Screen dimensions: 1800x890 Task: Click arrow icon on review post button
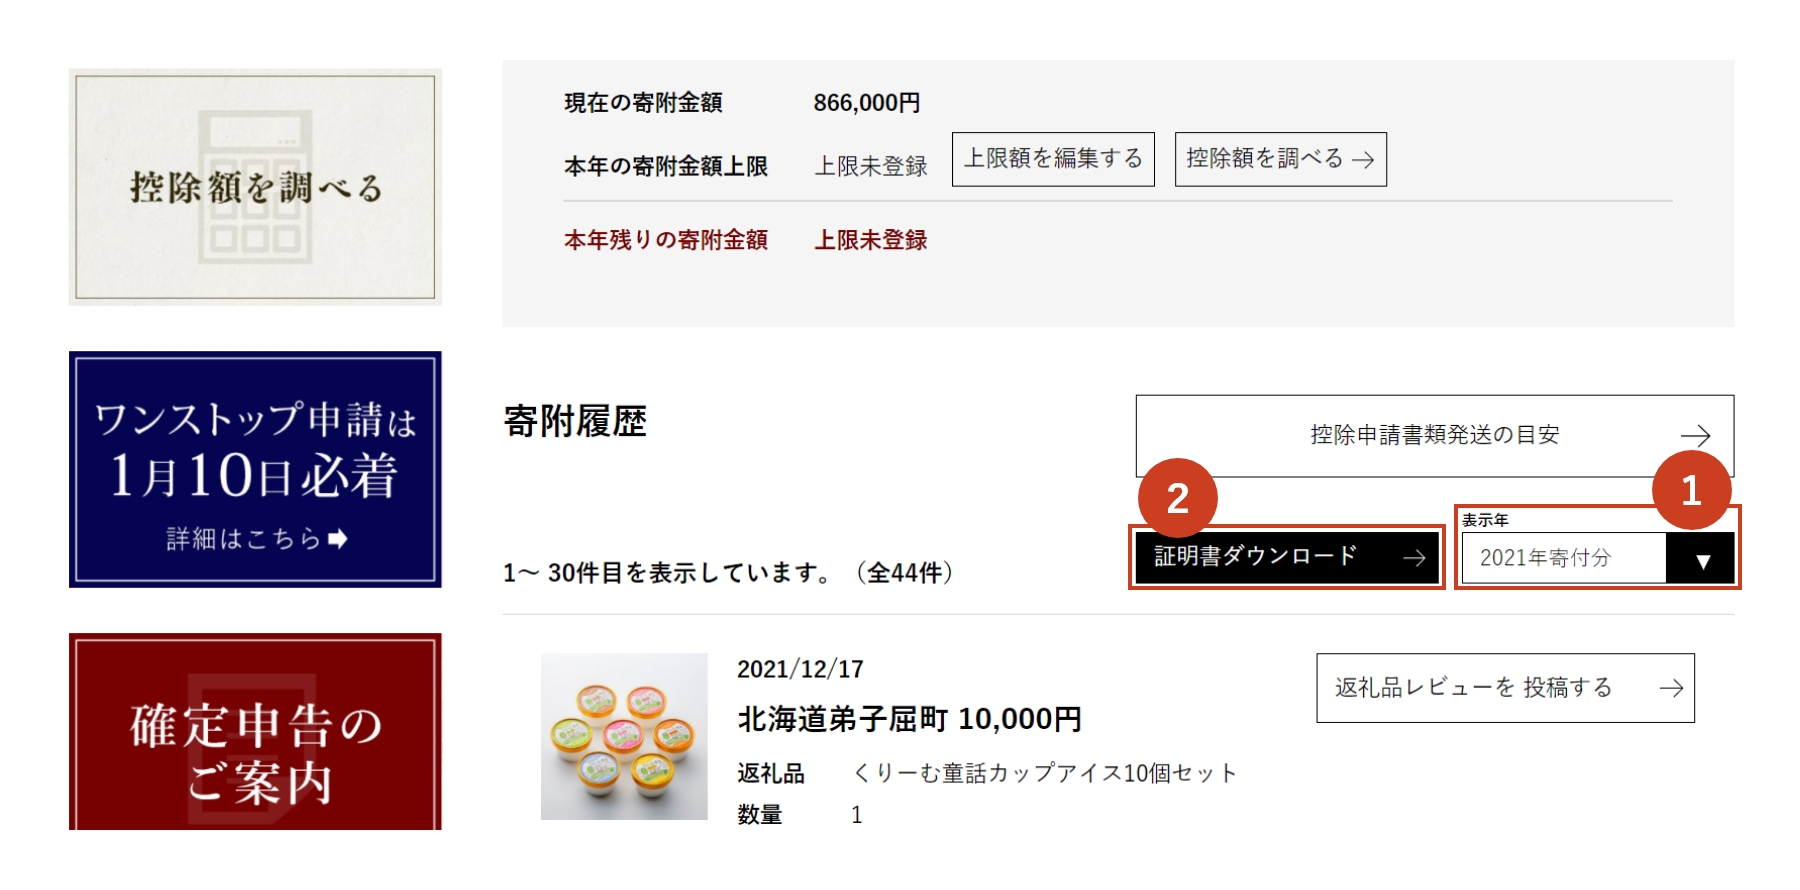click(1671, 688)
